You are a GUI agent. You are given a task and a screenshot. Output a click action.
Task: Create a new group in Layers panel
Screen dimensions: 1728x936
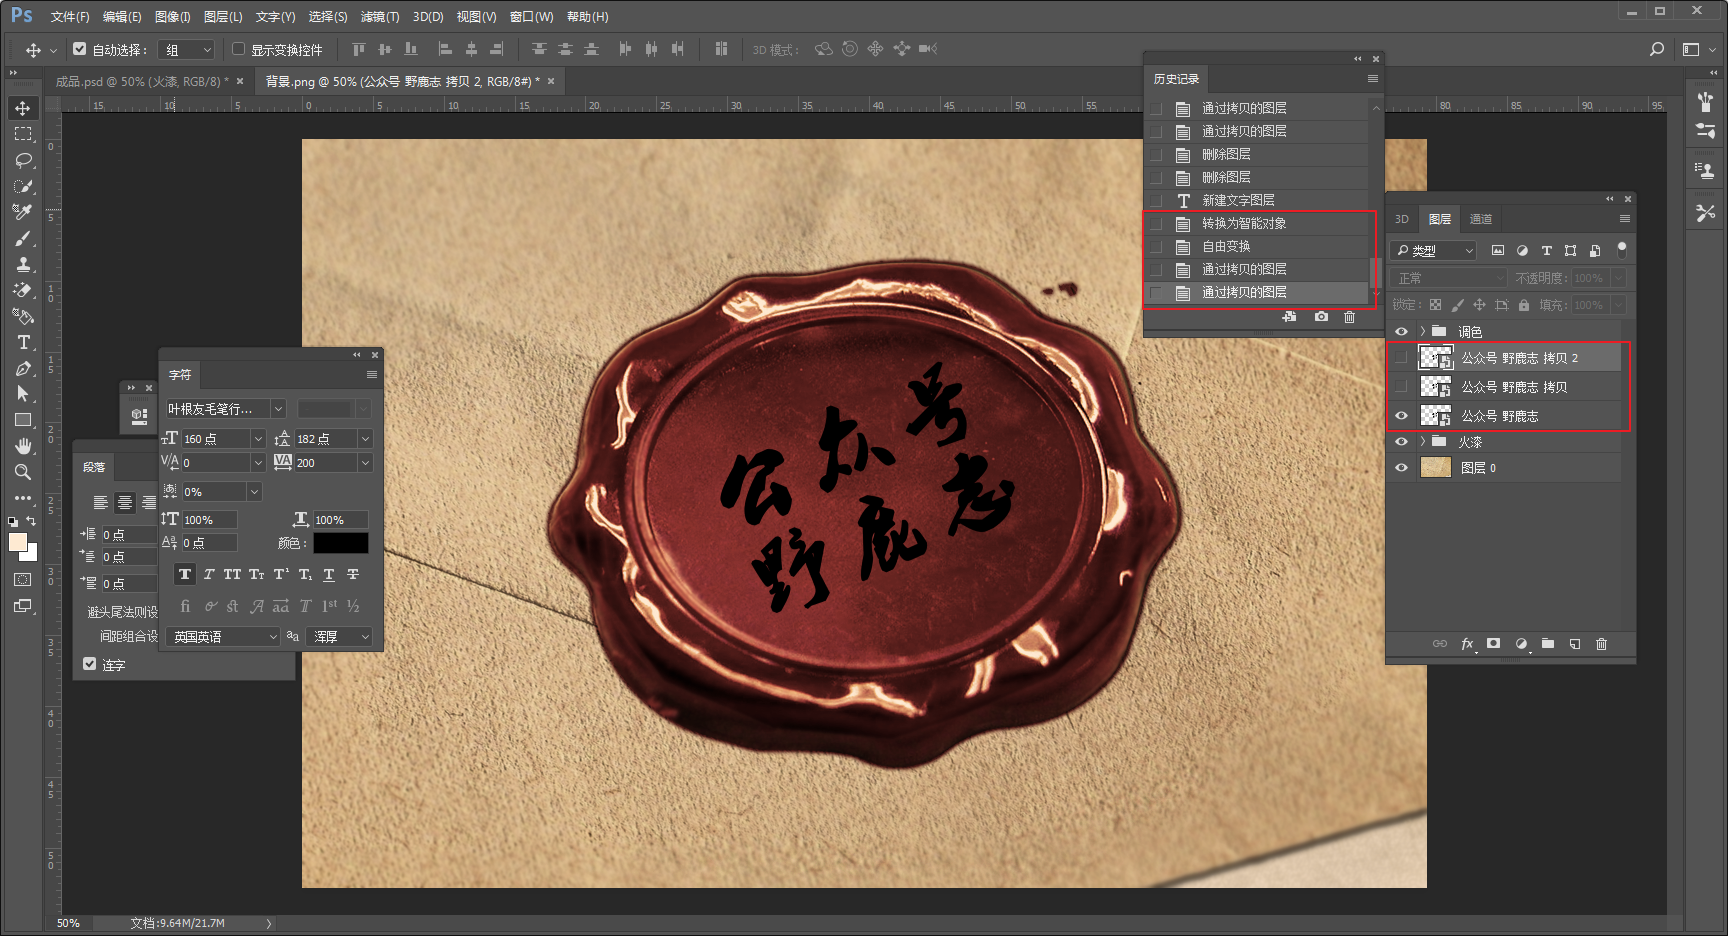click(x=1548, y=644)
